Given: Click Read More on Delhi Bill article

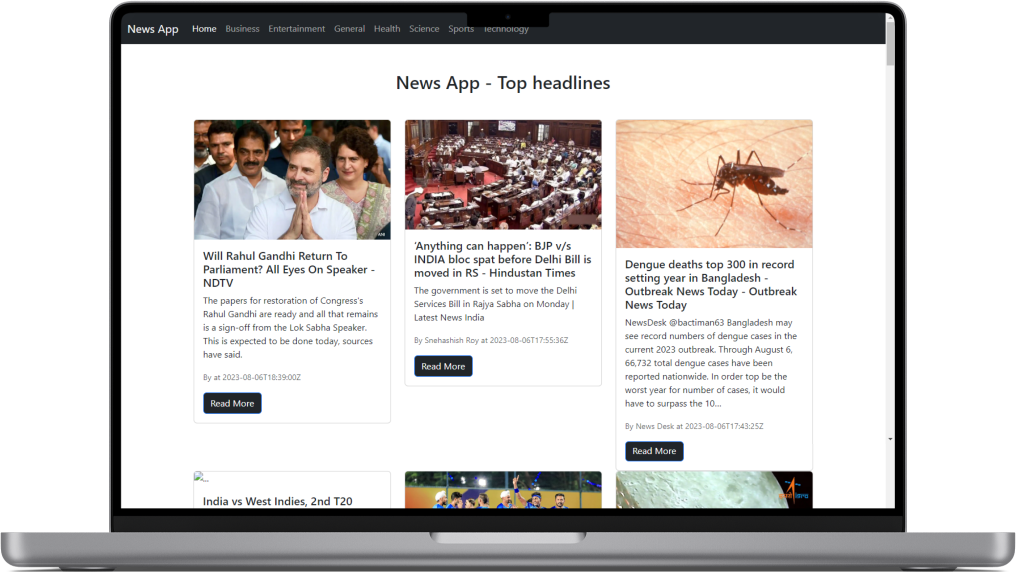Looking at the screenshot, I should [443, 366].
